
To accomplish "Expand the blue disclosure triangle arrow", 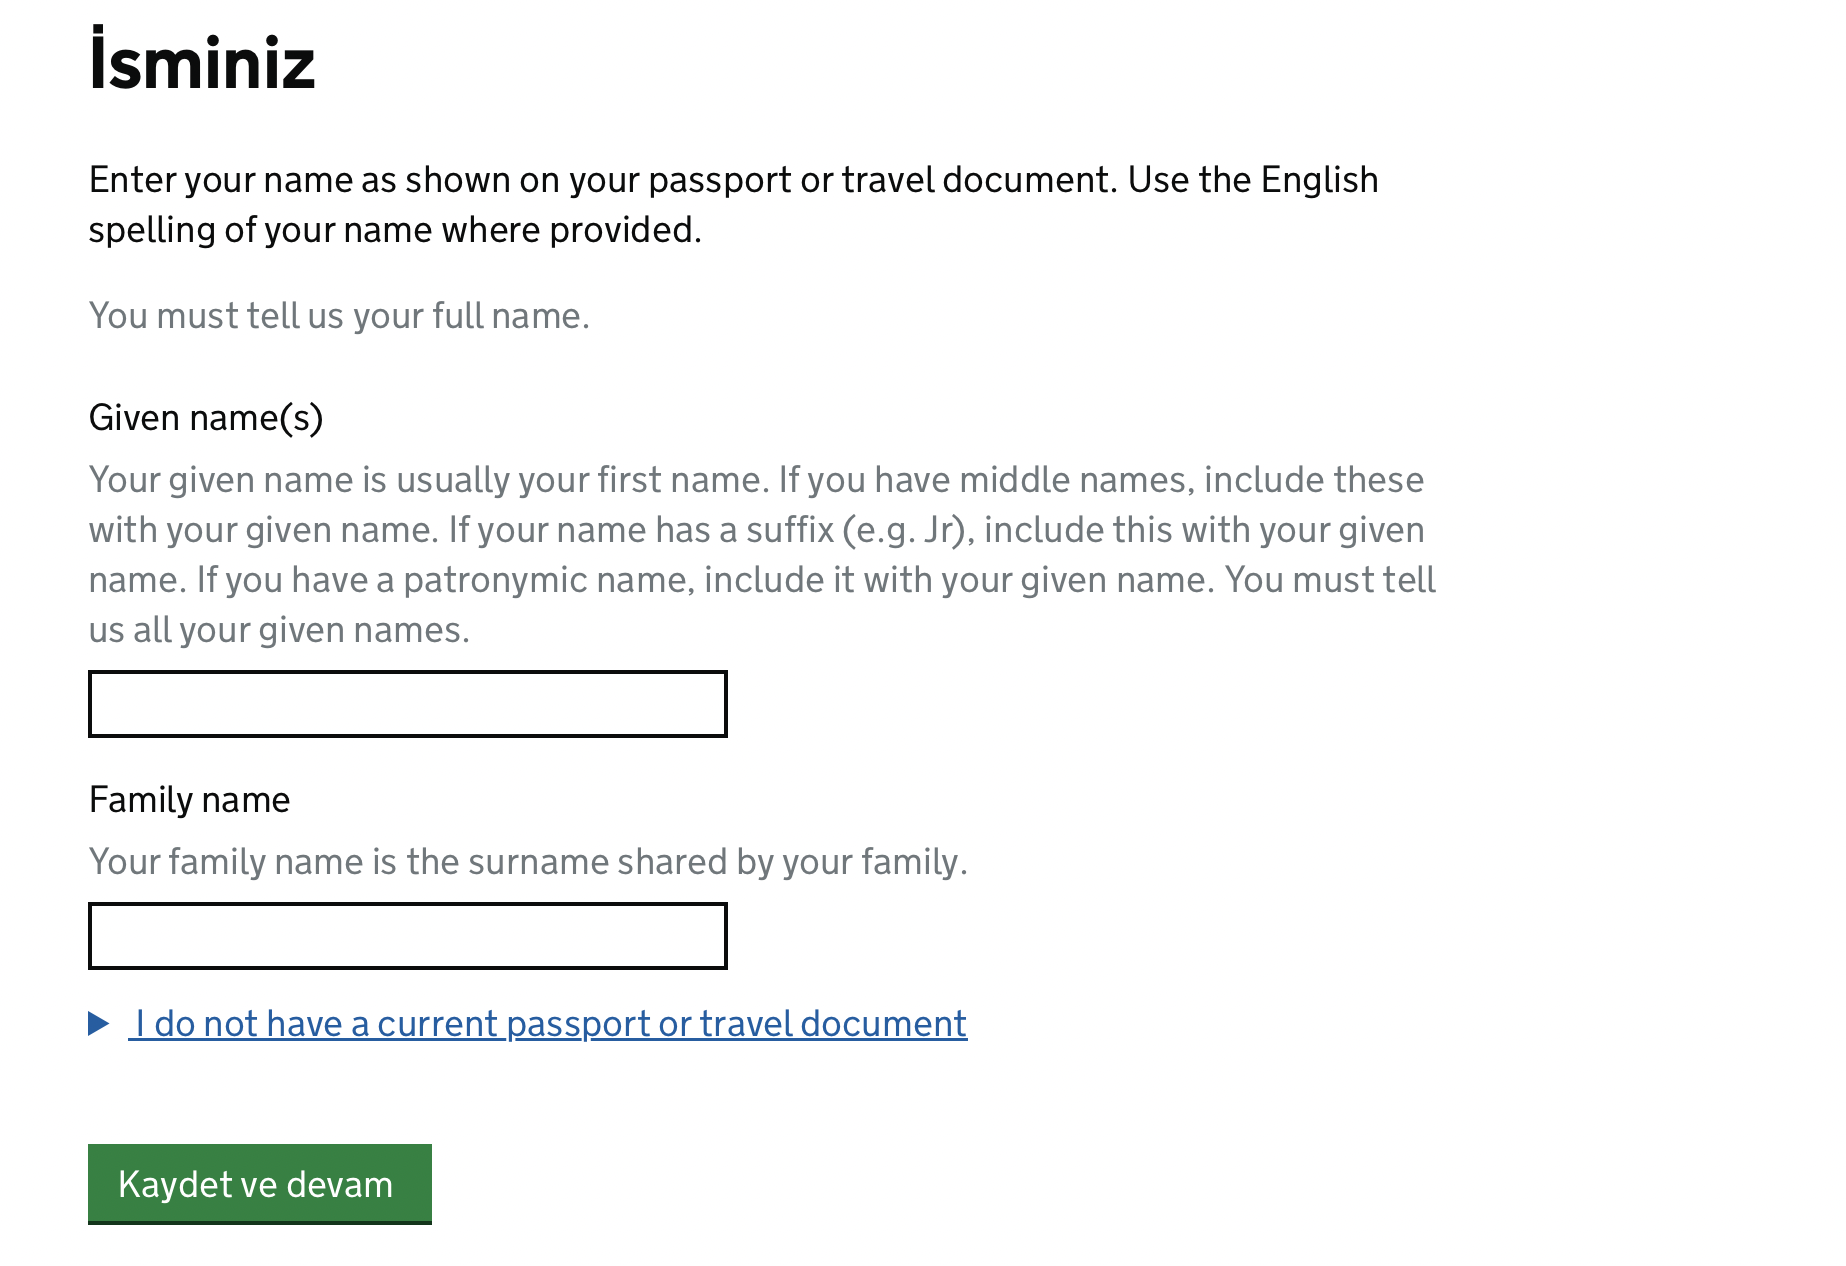I will (x=98, y=1023).
